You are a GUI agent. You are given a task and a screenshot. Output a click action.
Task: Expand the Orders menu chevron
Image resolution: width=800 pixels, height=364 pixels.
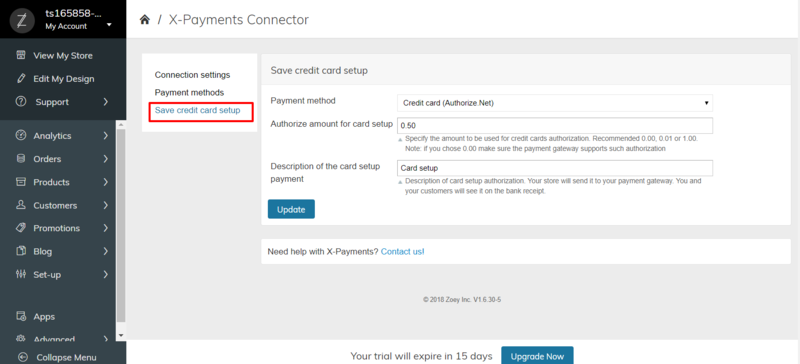click(x=106, y=159)
